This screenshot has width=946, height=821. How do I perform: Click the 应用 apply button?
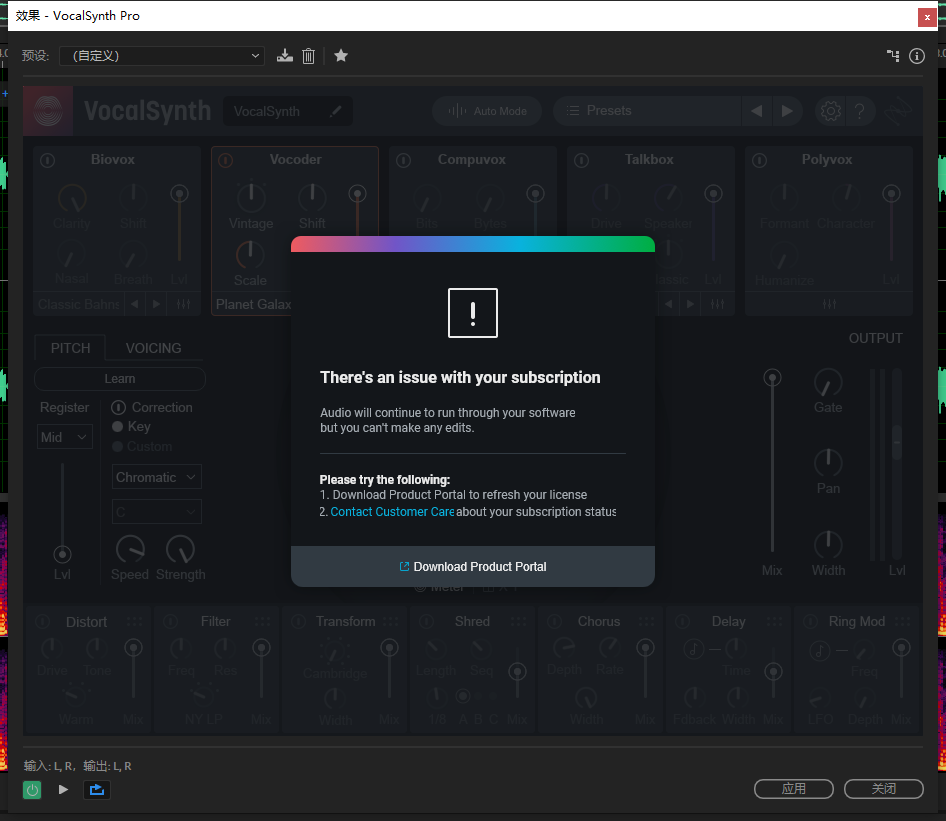pos(794,788)
